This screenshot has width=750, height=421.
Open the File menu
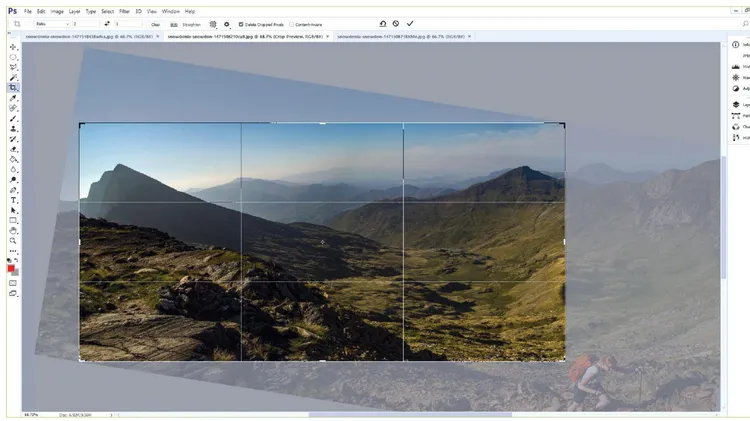pyautogui.click(x=28, y=11)
